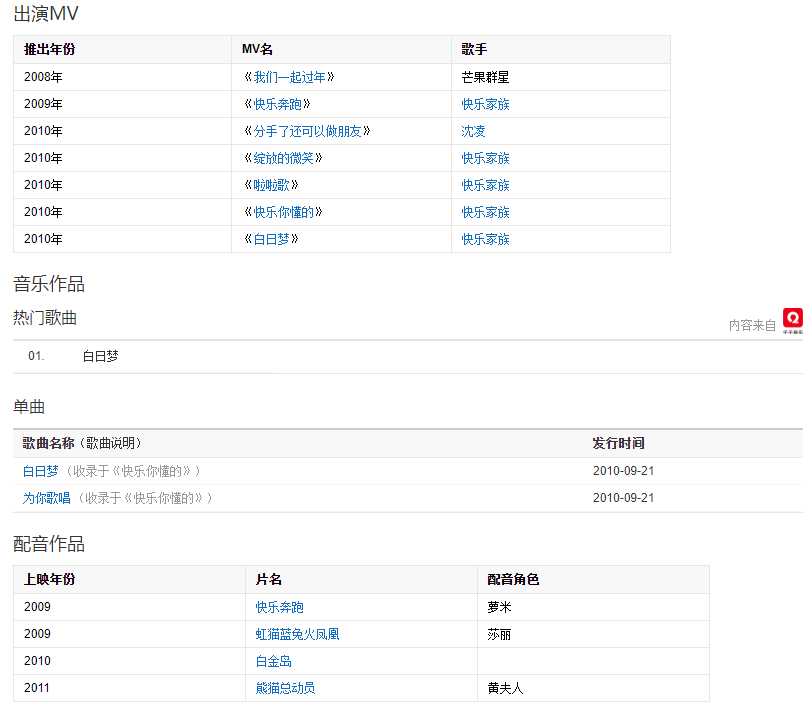Image resolution: width=807 pixels, height=717 pixels.
Task: Open the 白金岛 link
Action: (x=274, y=661)
